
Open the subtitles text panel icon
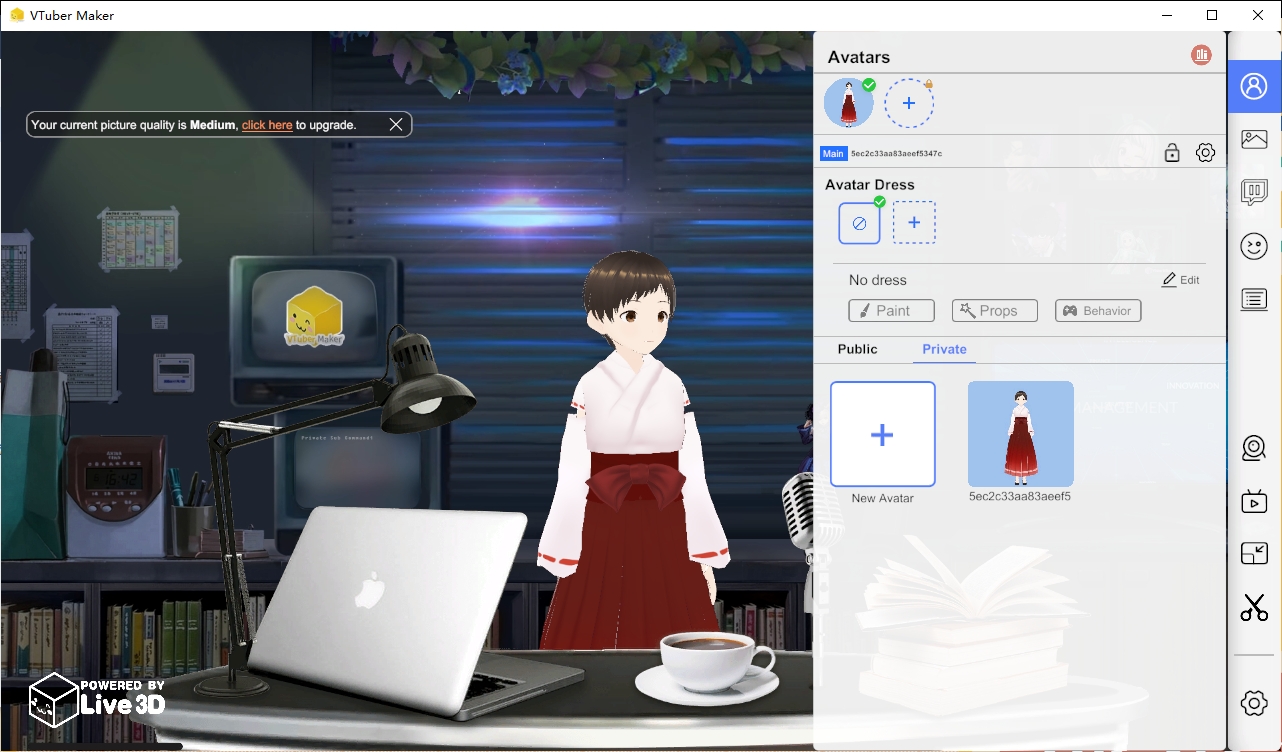pyautogui.click(x=1254, y=299)
